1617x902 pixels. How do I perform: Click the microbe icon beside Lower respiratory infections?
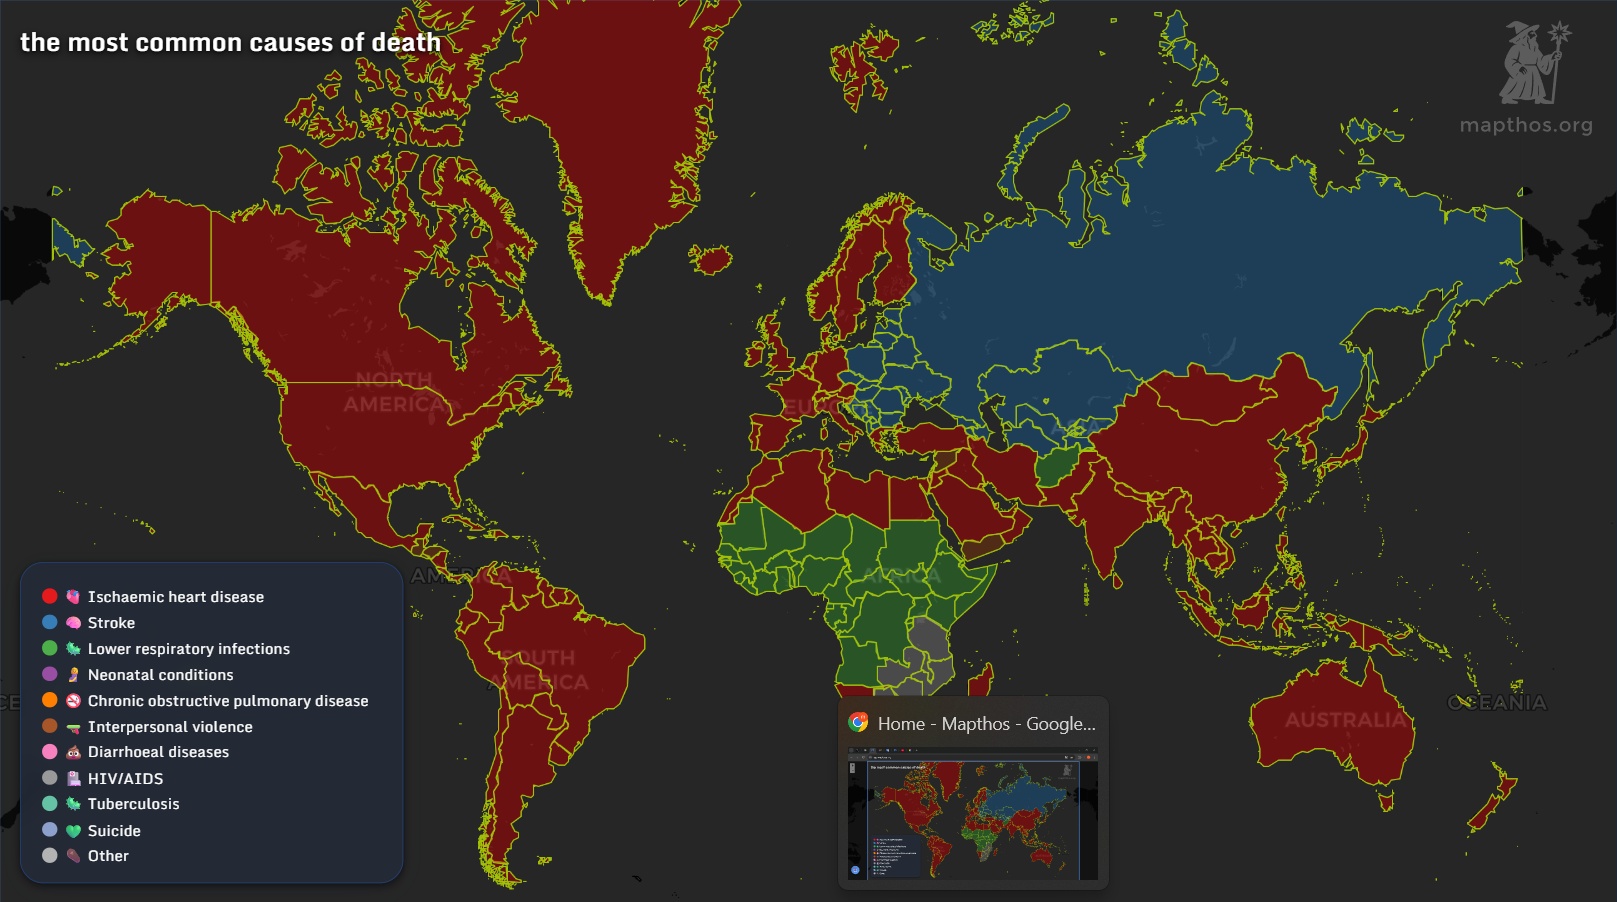coord(73,649)
